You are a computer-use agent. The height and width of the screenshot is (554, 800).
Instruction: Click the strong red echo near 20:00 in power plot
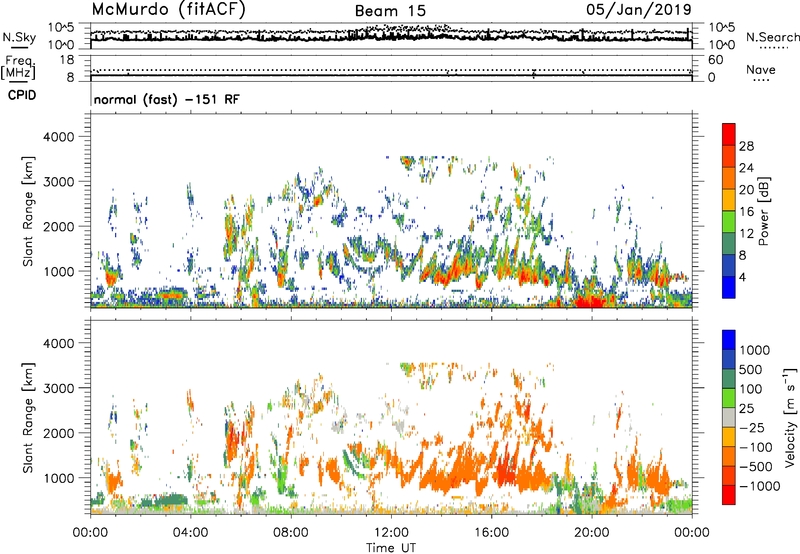coord(591,301)
